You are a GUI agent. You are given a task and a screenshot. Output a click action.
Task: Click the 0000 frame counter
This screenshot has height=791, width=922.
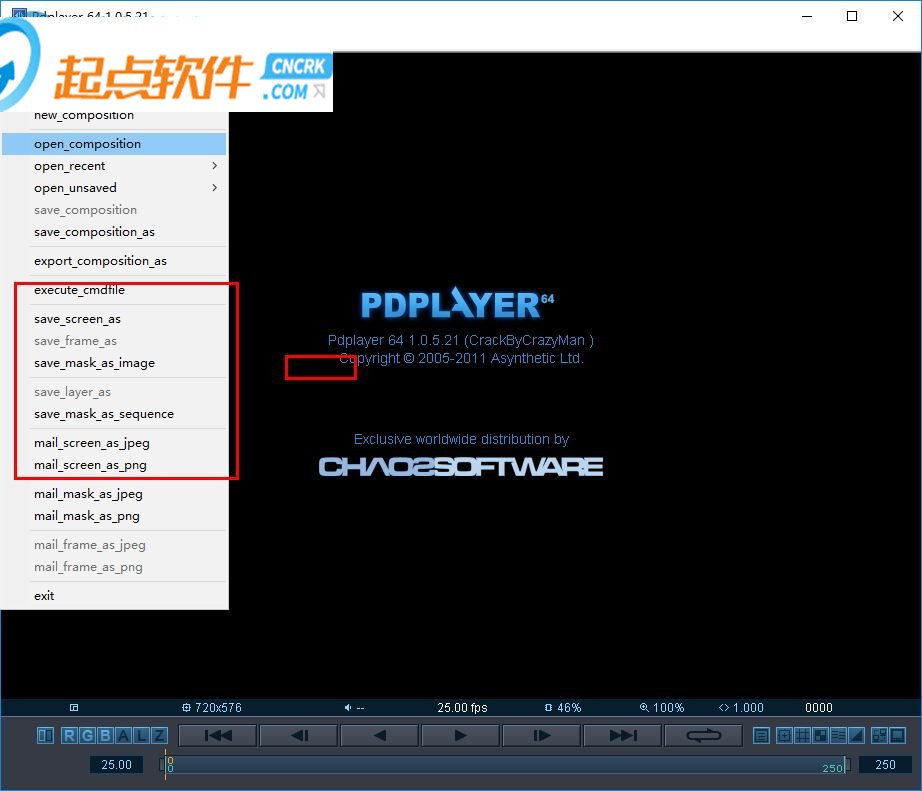point(819,708)
